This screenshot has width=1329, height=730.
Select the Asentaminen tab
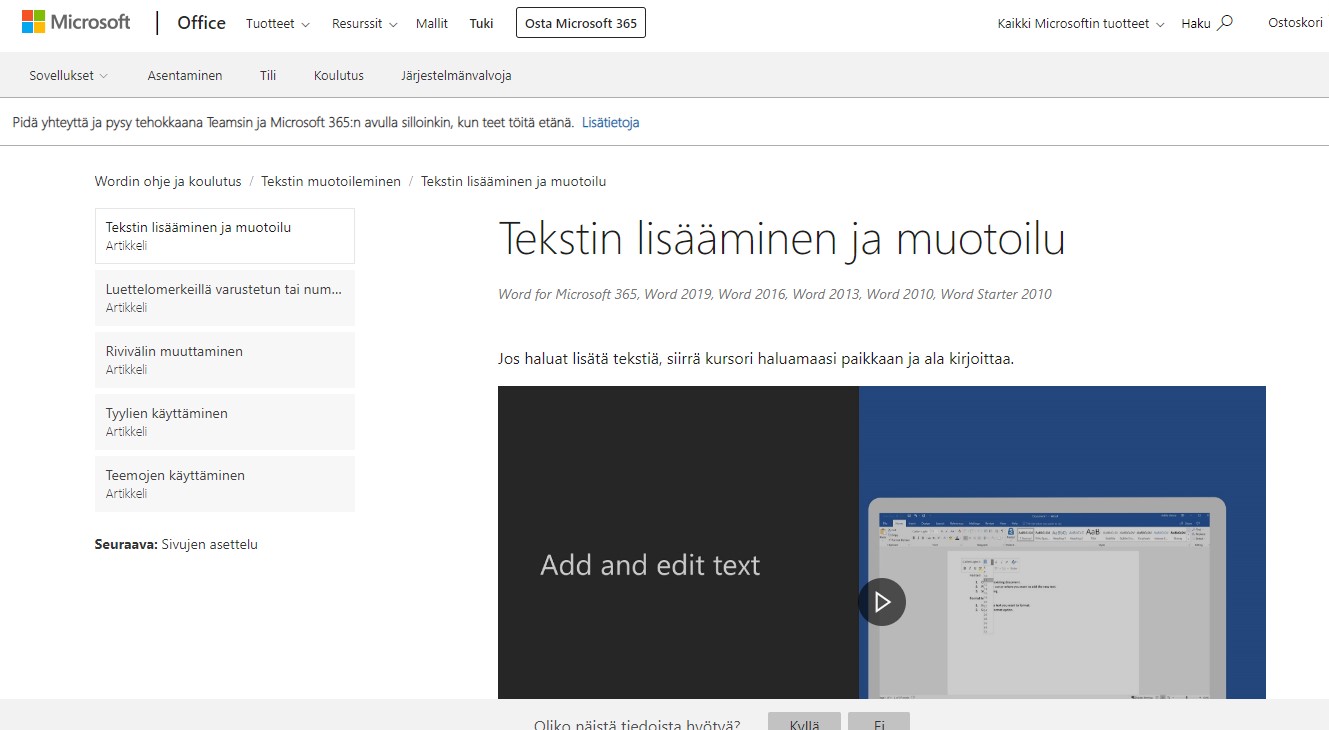(185, 75)
